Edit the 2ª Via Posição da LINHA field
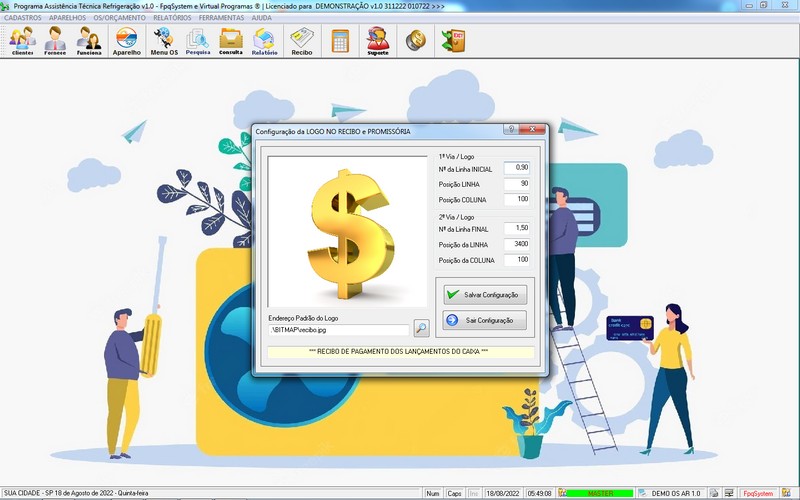Screen dimensions: 800x500 point(517,244)
